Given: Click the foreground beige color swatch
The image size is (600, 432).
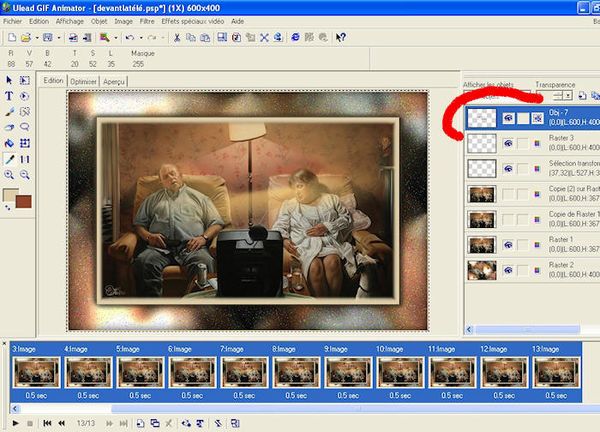Looking at the screenshot, I should pyautogui.click(x=10, y=194).
